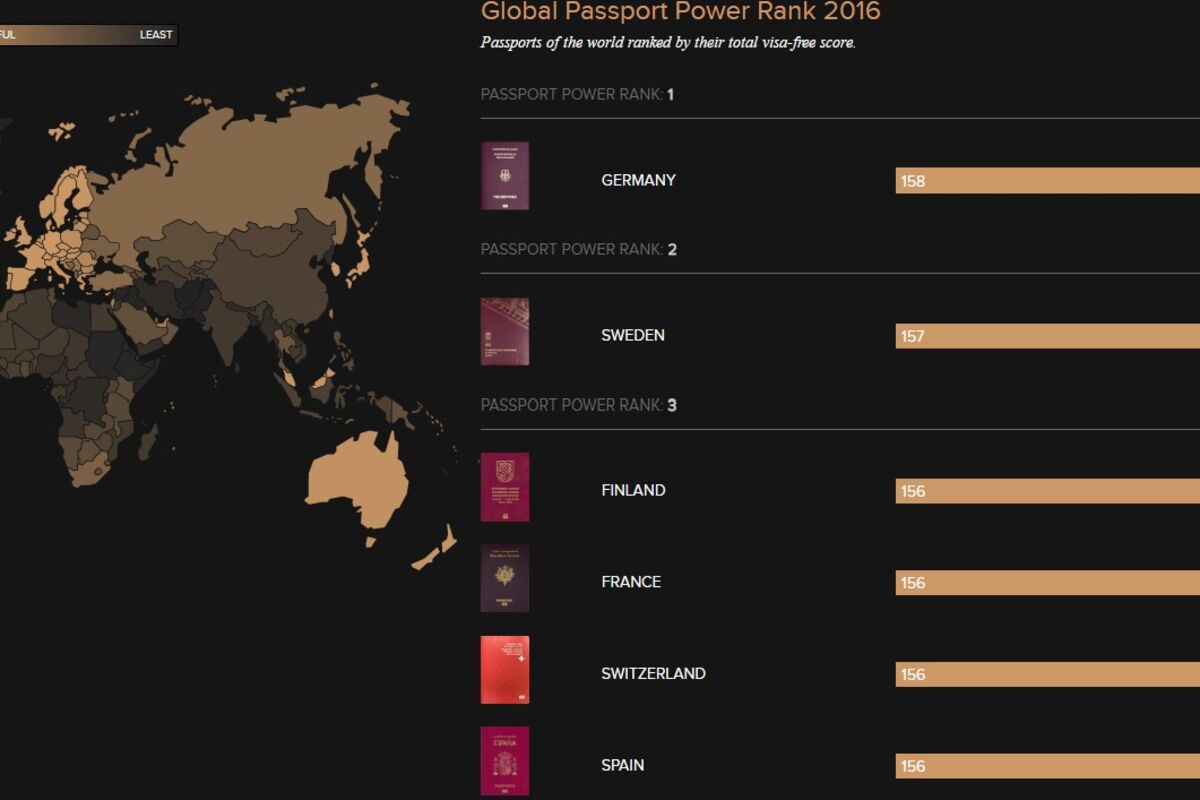Image resolution: width=1200 pixels, height=800 pixels.
Task: Click the Sweden passport cover image
Action: click(x=505, y=331)
